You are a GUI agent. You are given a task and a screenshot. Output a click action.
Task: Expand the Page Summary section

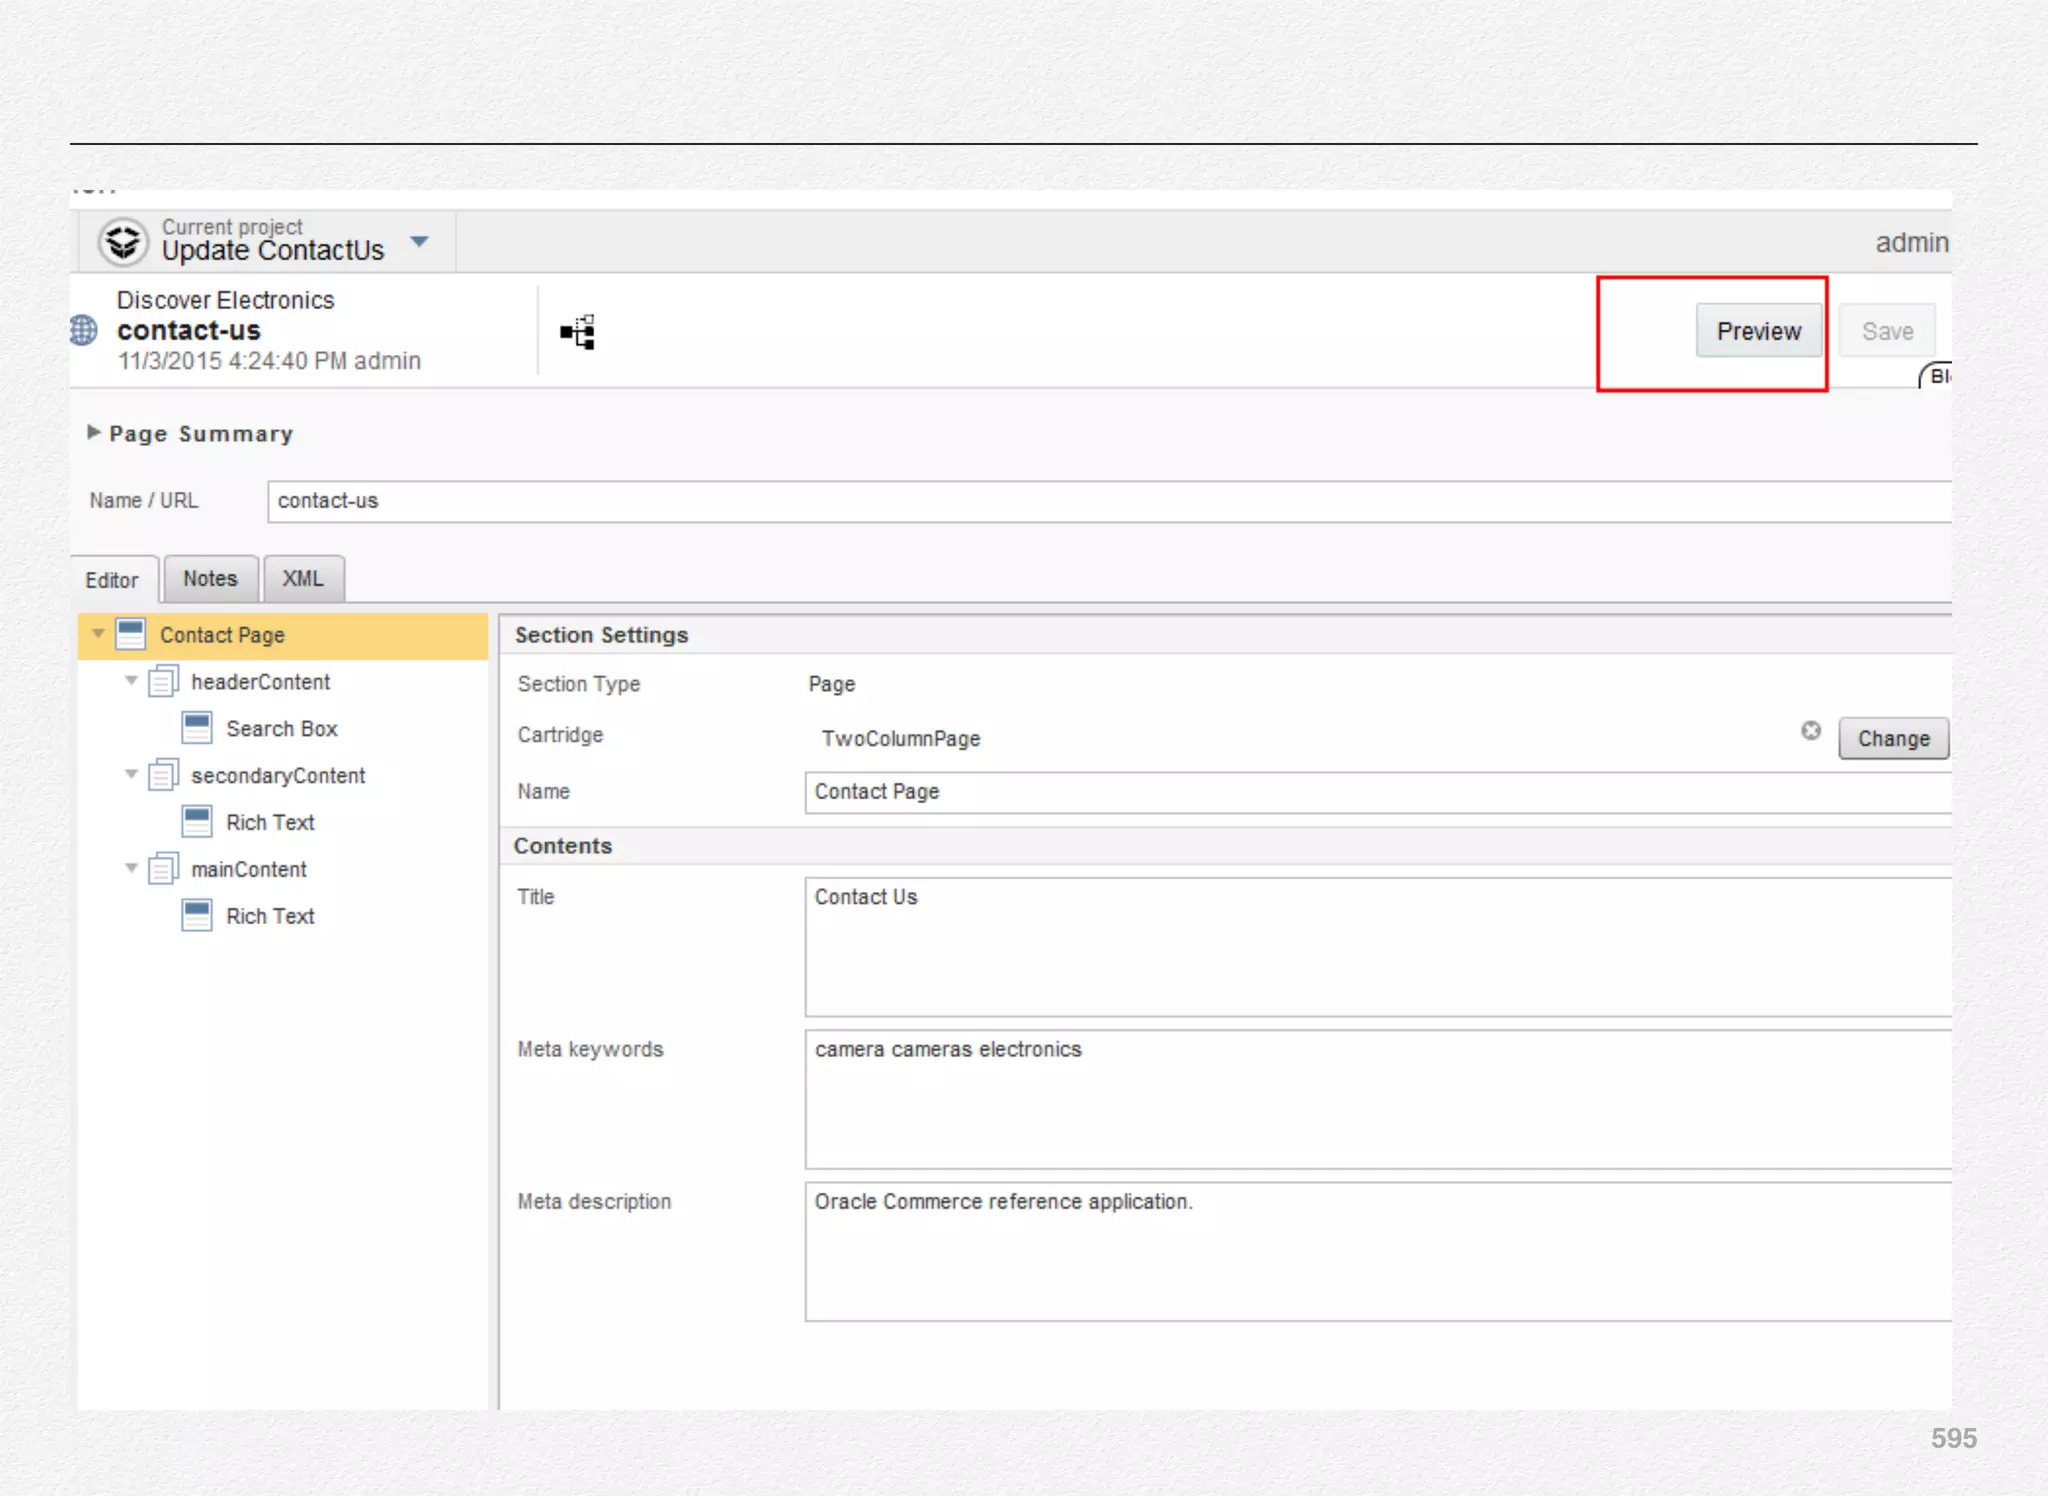[x=93, y=432]
